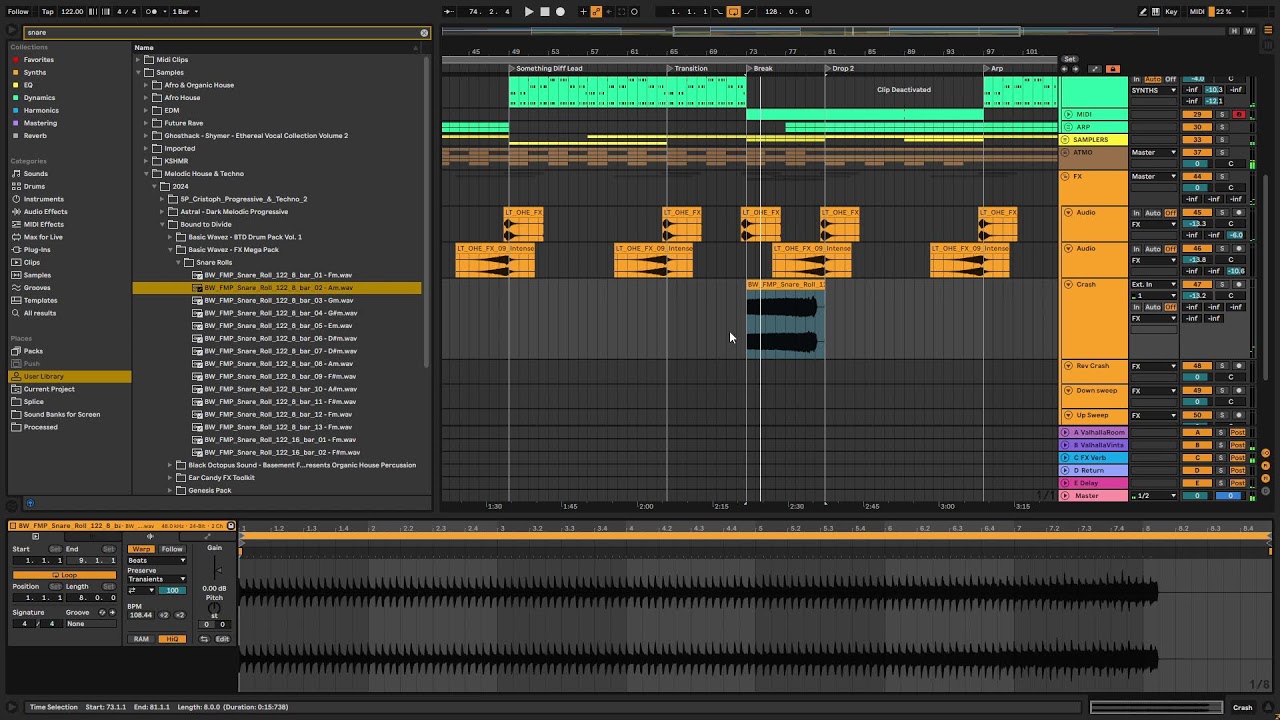Fold the Crash track

coord(1068,285)
